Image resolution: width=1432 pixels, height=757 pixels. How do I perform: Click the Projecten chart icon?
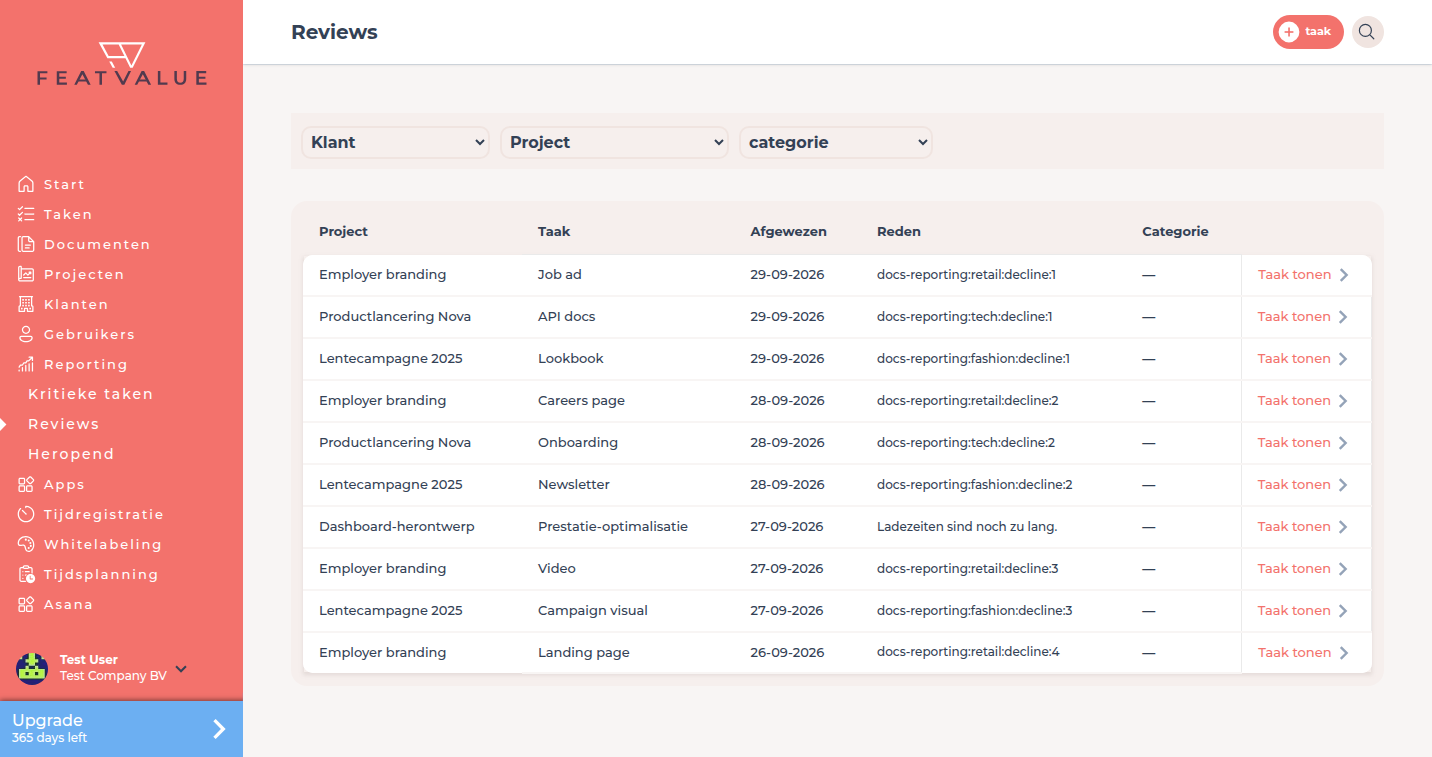[26, 274]
